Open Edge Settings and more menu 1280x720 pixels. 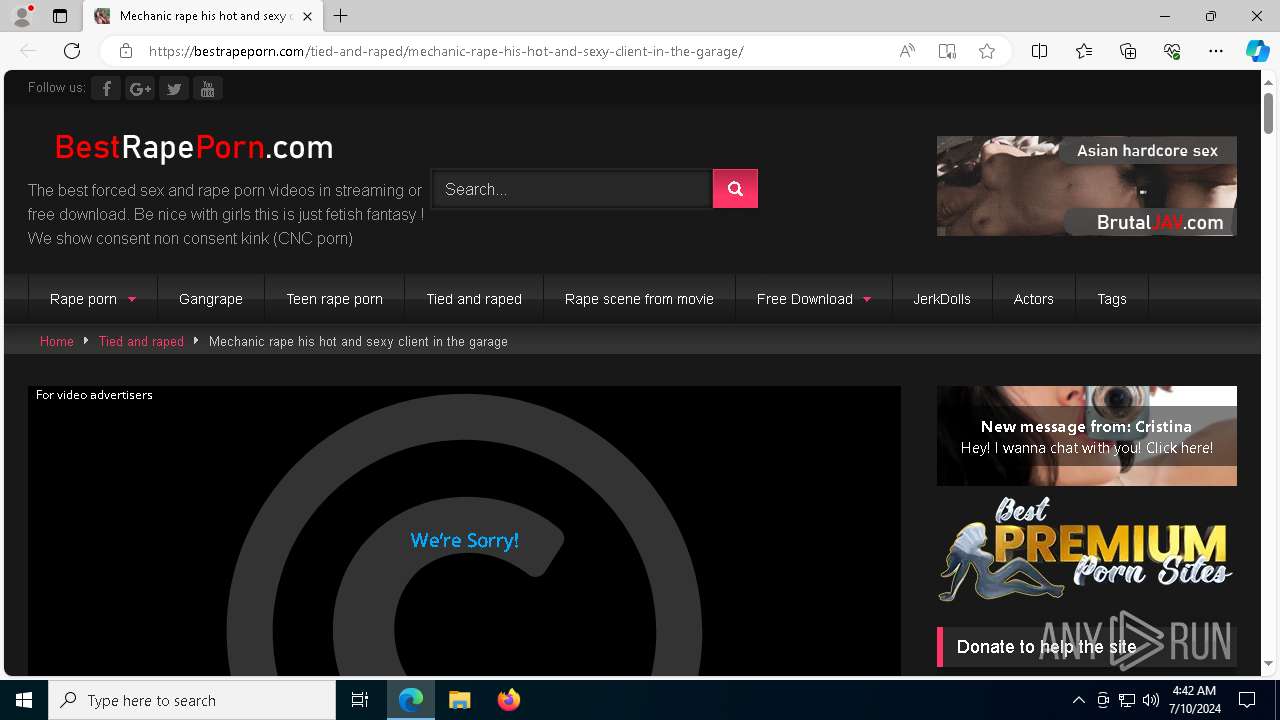point(1216,51)
